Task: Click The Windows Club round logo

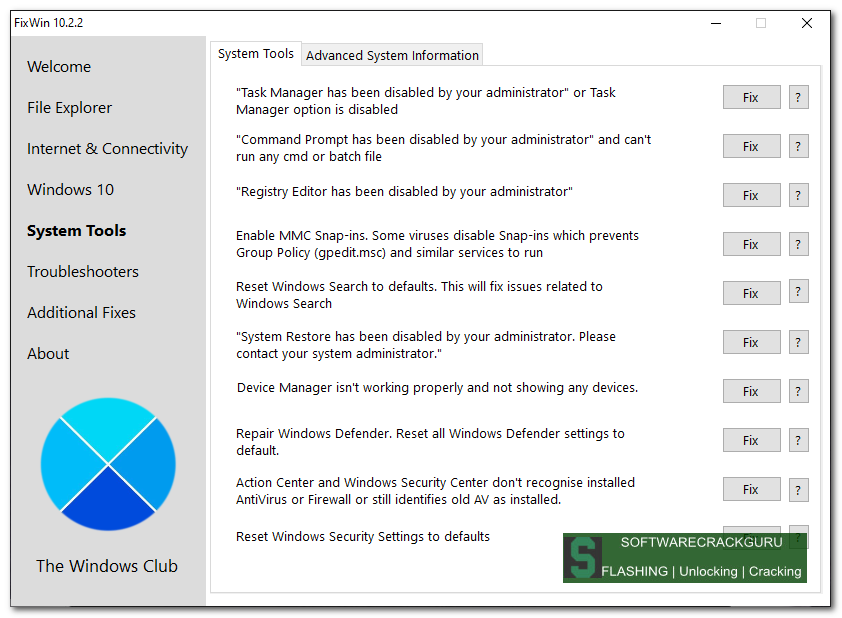Action: coord(108,464)
